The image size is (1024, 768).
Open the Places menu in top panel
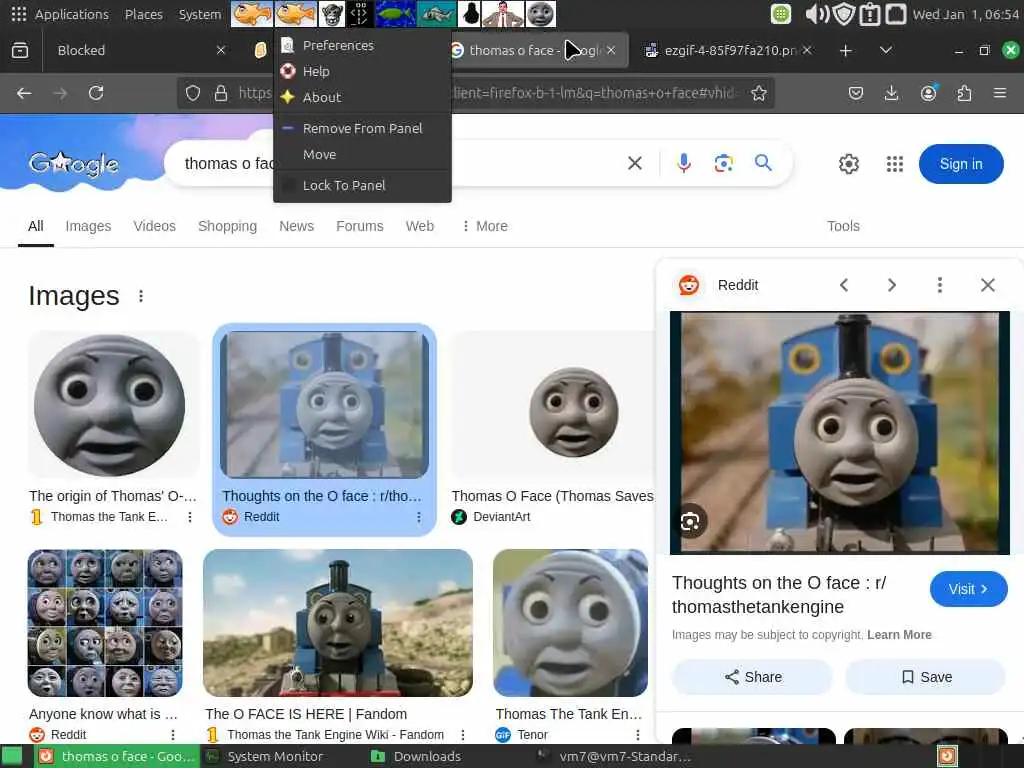coord(144,14)
